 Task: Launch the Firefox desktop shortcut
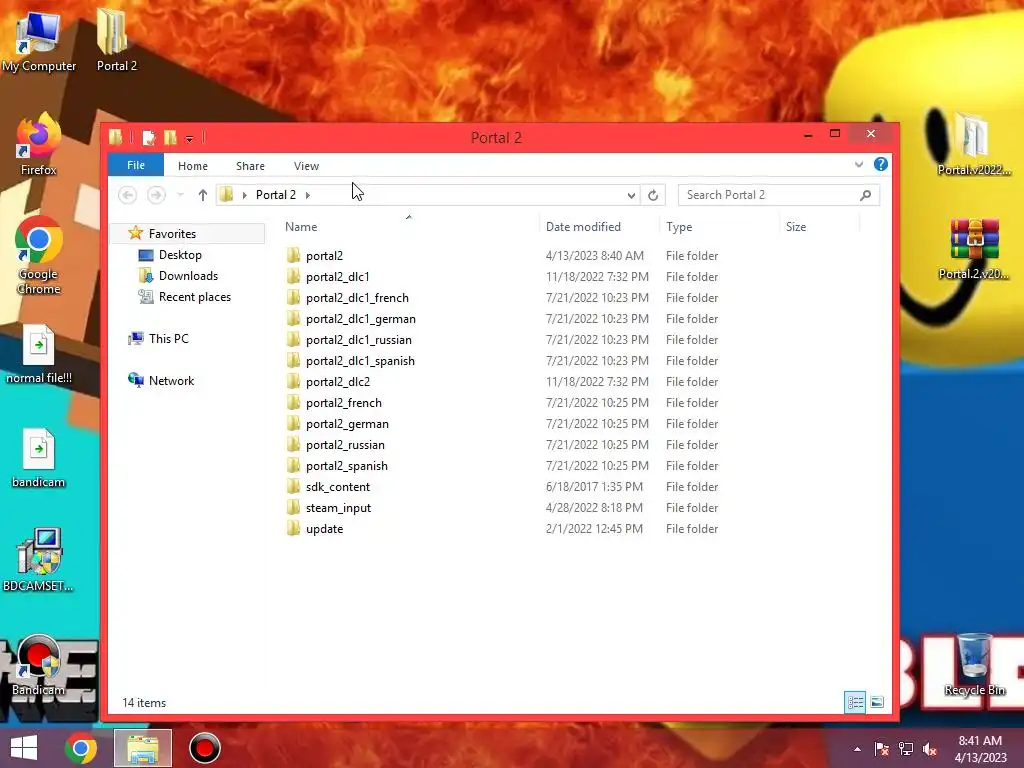[x=39, y=145]
